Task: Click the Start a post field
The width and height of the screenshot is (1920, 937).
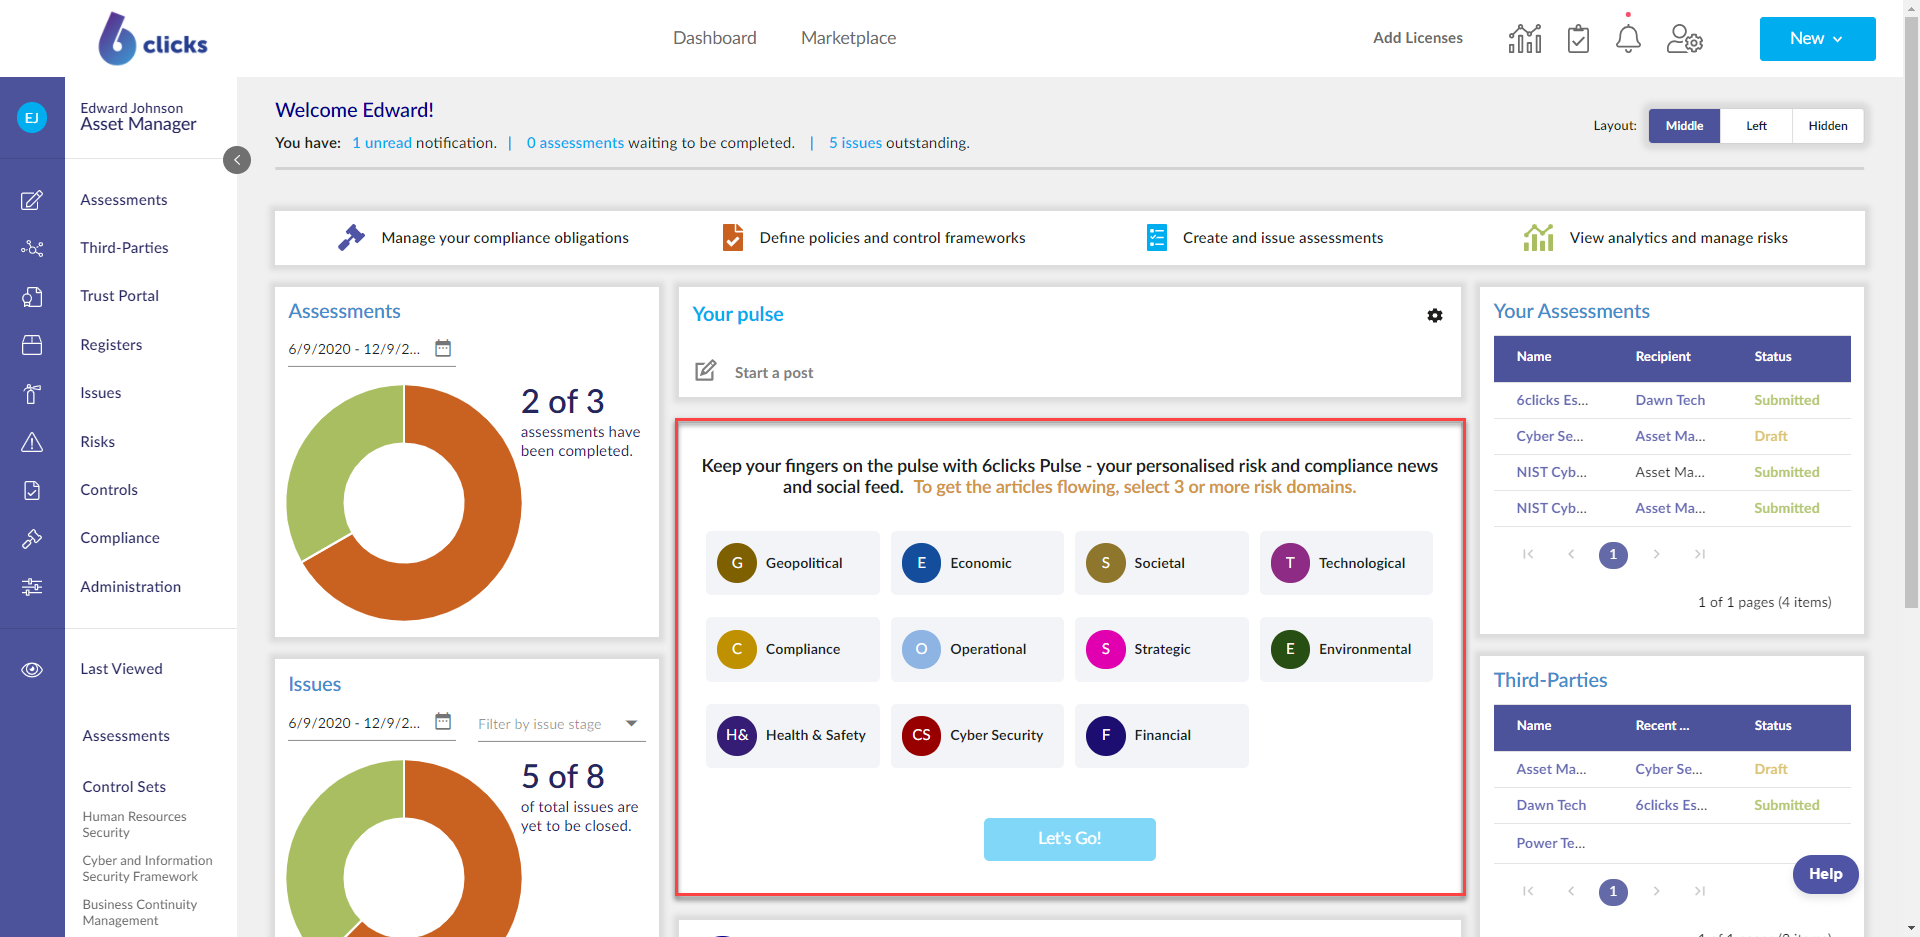Action: (773, 373)
